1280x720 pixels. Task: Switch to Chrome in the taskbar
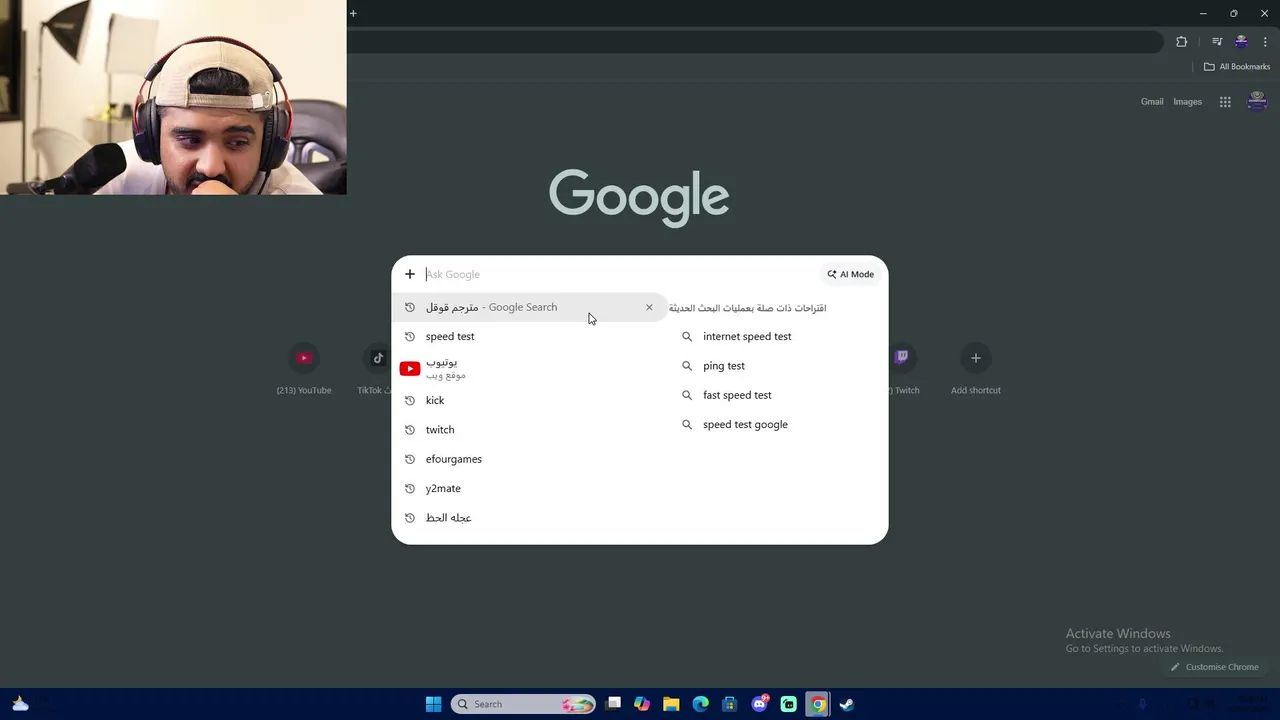[818, 704]
